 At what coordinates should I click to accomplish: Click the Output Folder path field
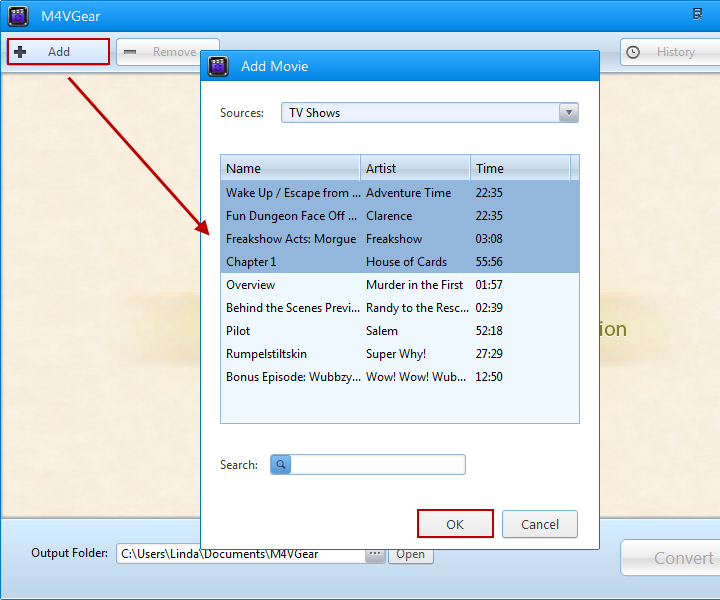(241, 554)
